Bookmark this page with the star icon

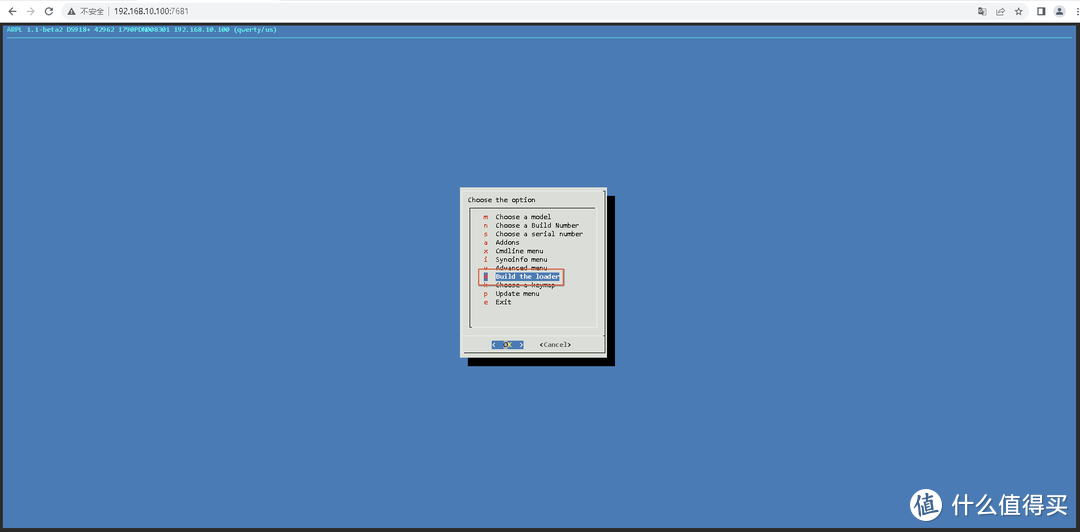tap(1018, 11)
